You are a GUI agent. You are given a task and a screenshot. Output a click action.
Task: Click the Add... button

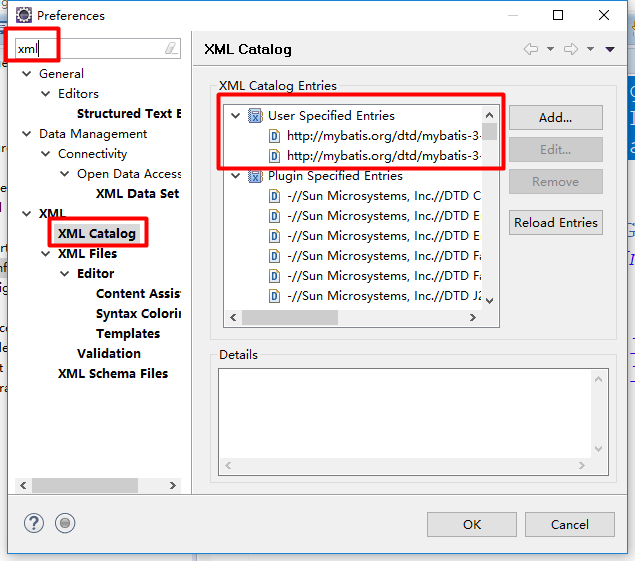[x=556, y=118]
